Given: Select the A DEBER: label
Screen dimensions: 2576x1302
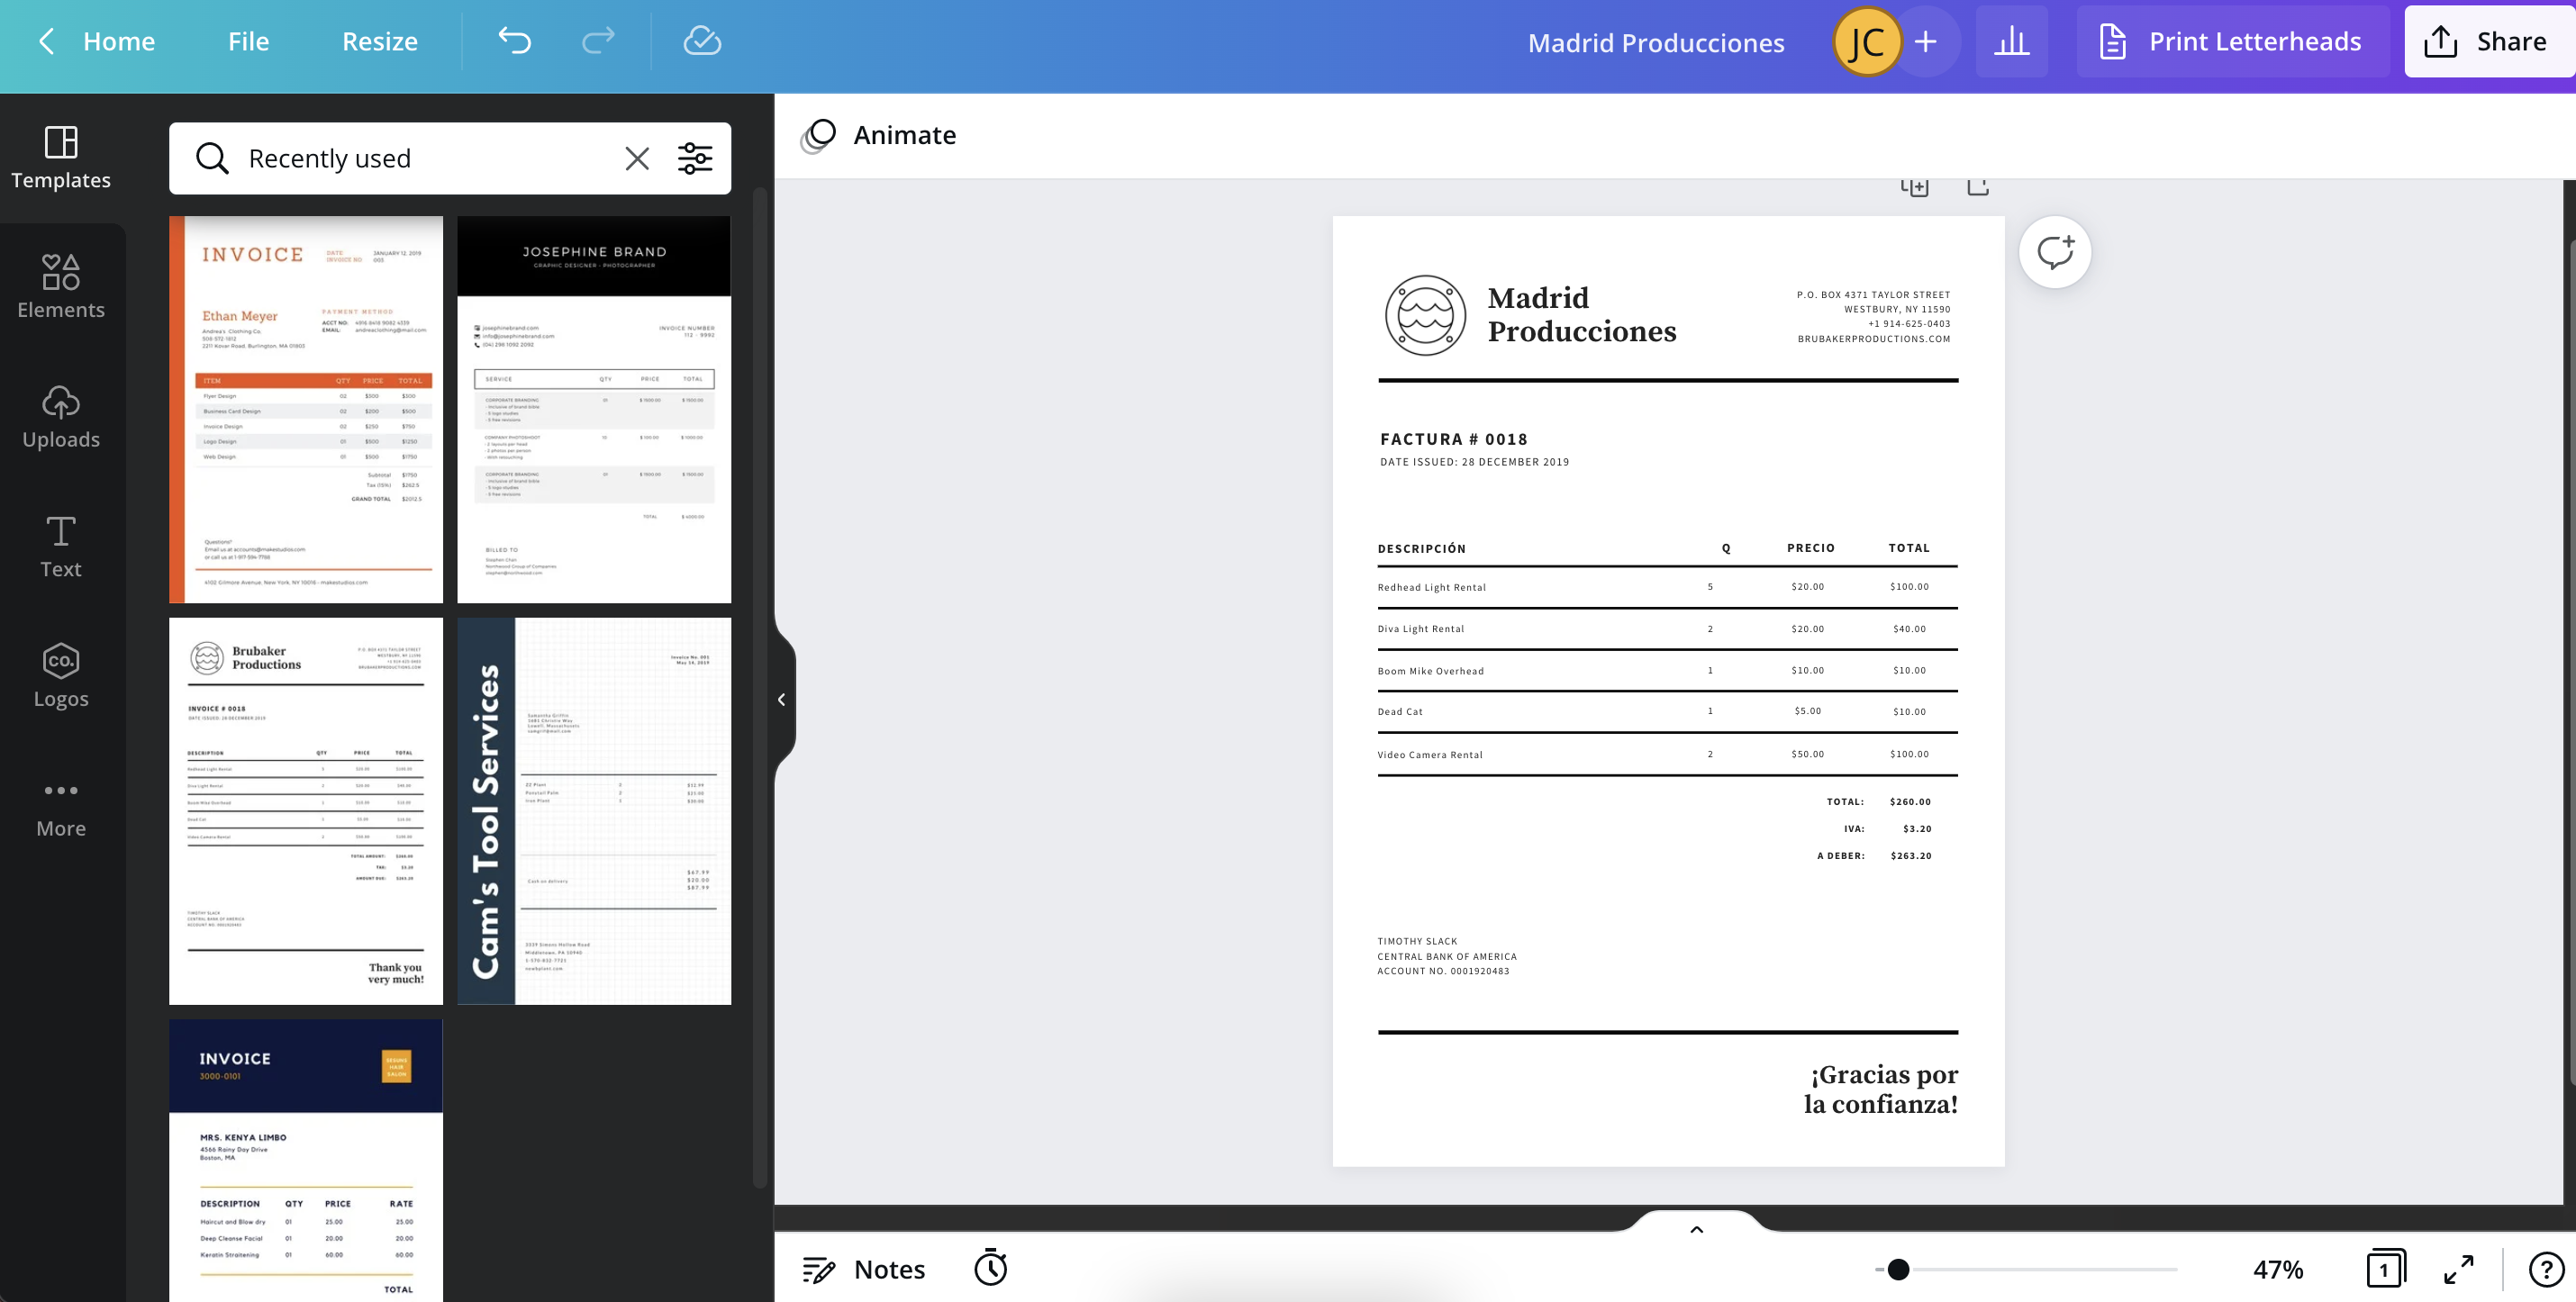Looking at the screenshot, I should (1841, 856).
